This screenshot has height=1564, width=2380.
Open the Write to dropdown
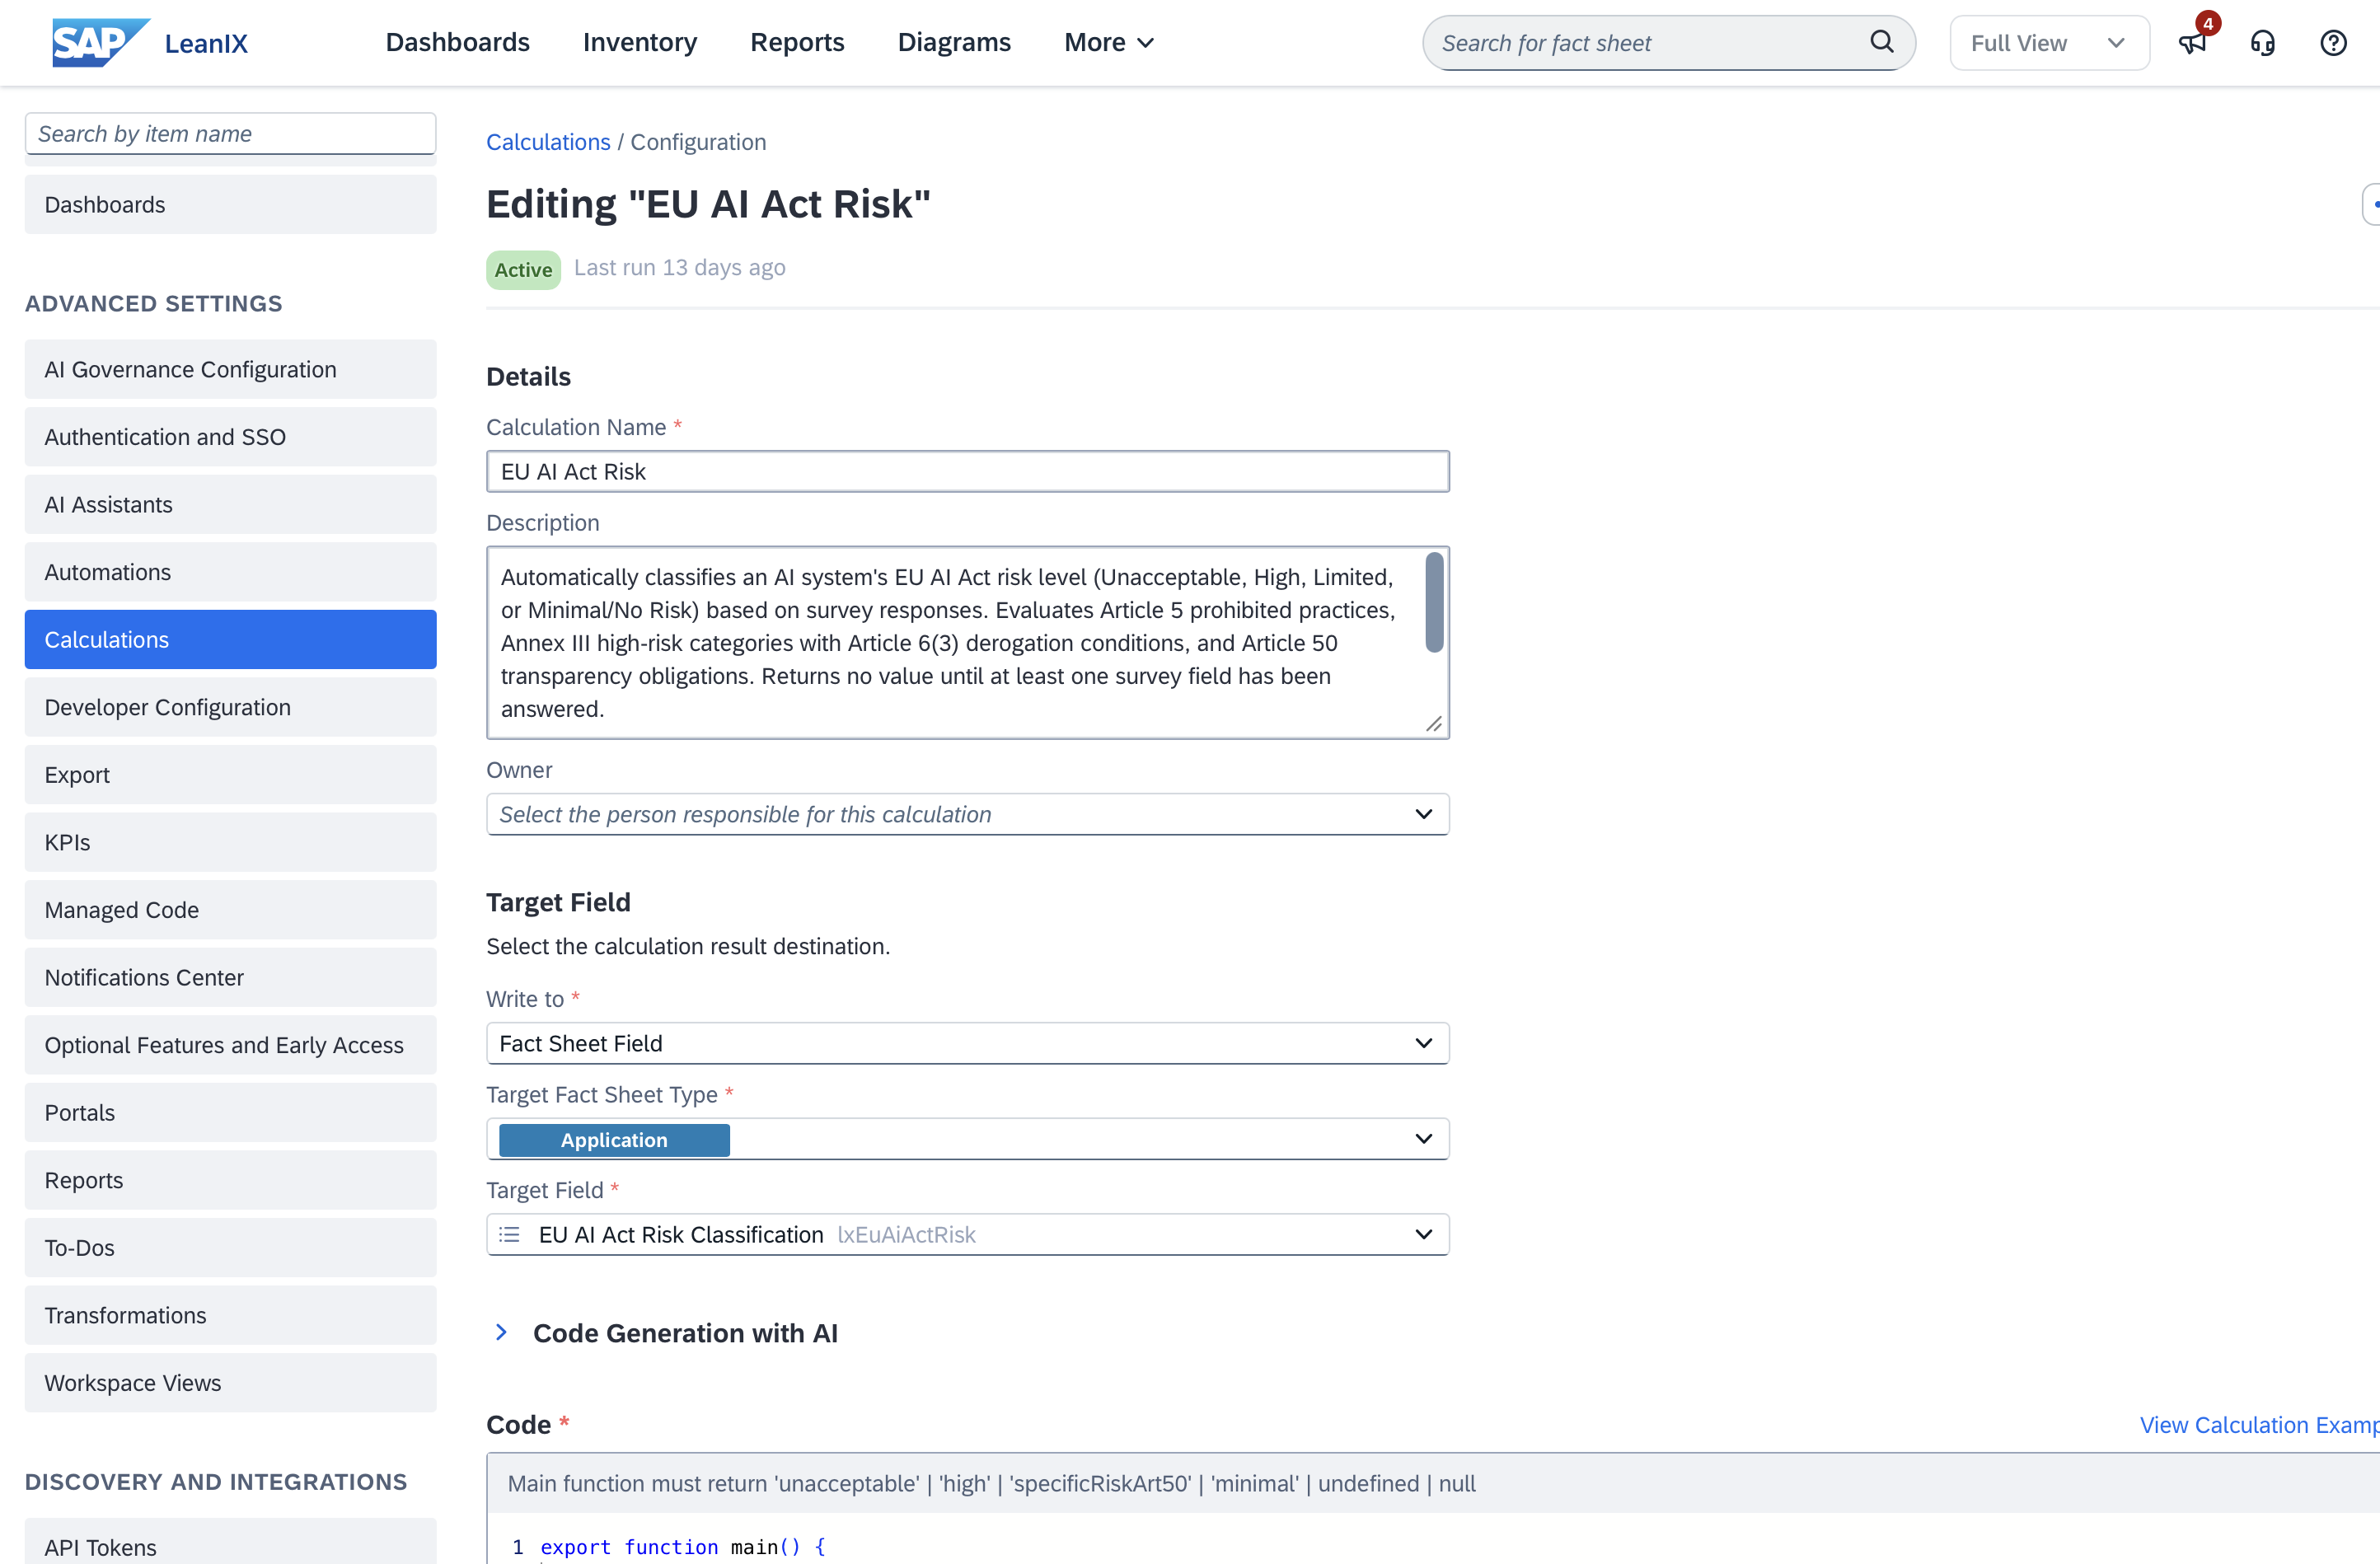point(967,1043)
